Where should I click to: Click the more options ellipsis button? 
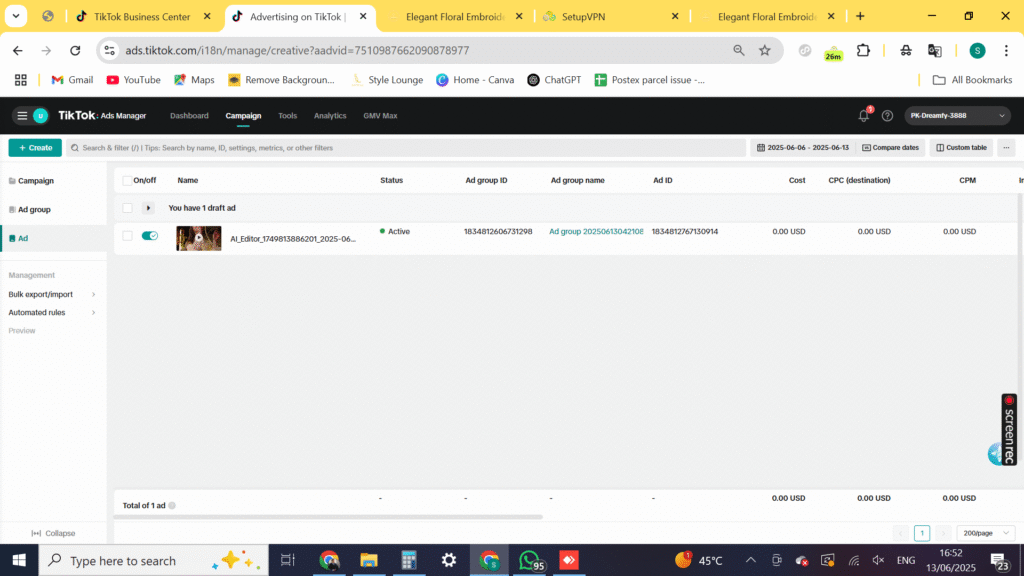click(1006, 148)
